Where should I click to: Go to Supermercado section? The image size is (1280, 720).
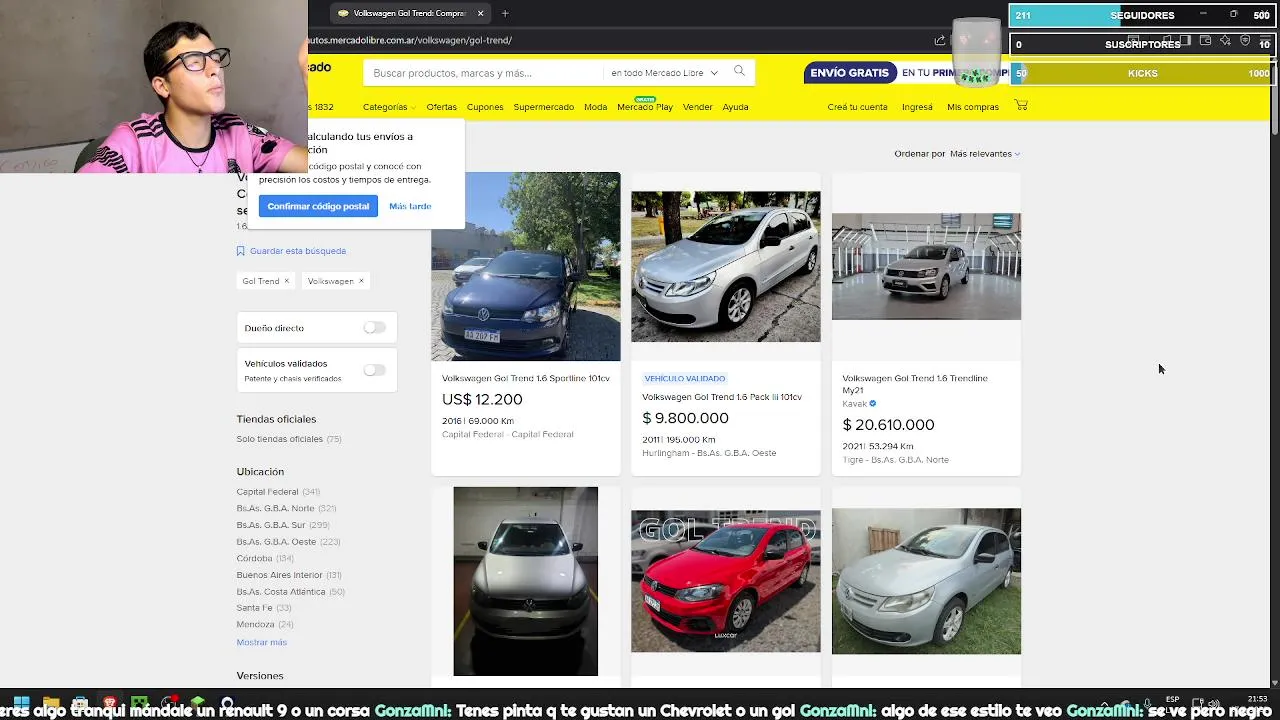[x=543, y=107]
